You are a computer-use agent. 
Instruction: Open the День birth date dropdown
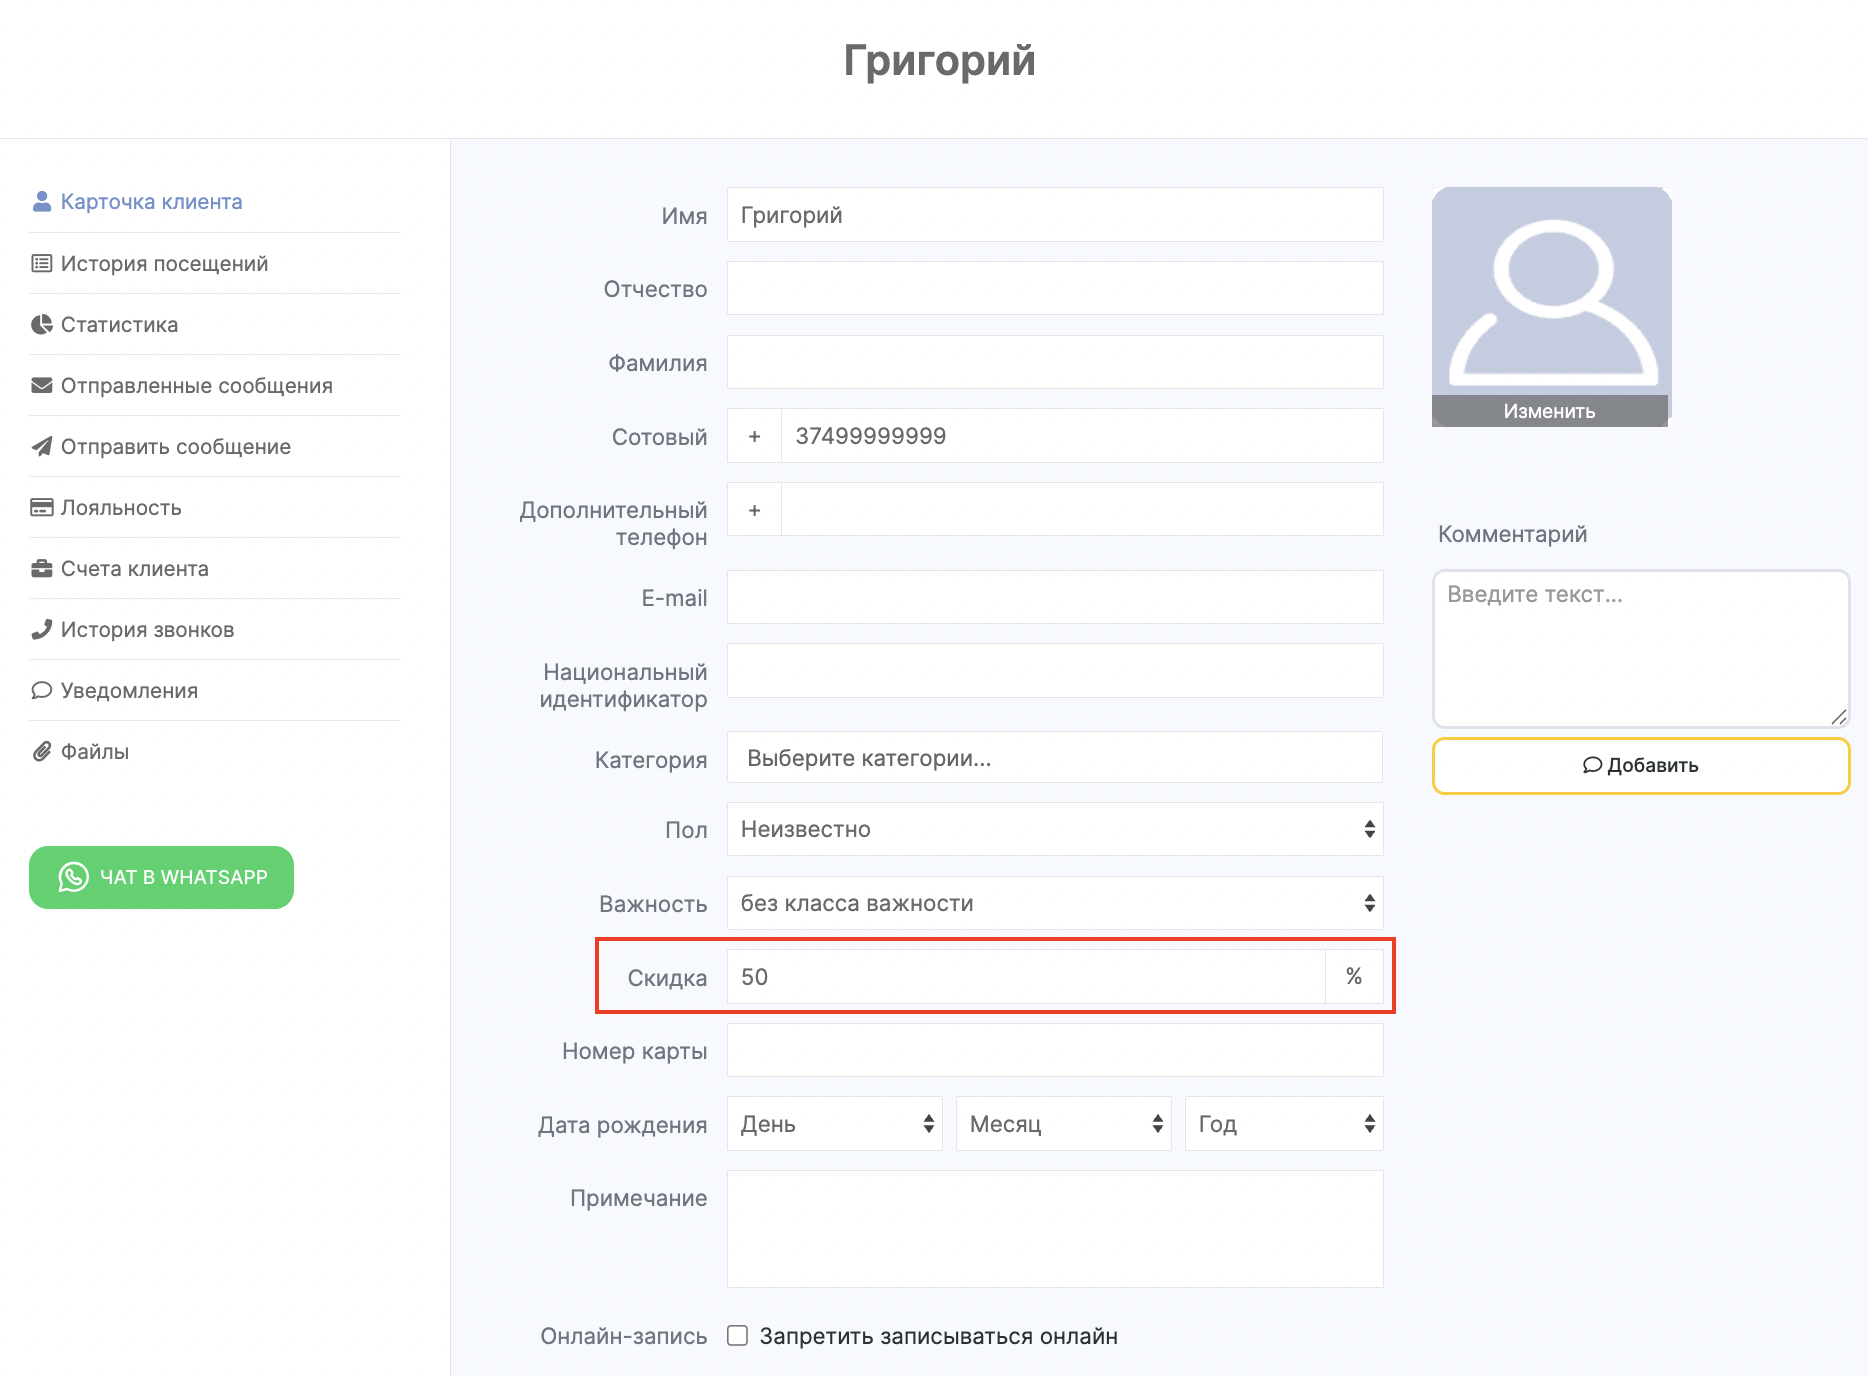click(835, 1124)
